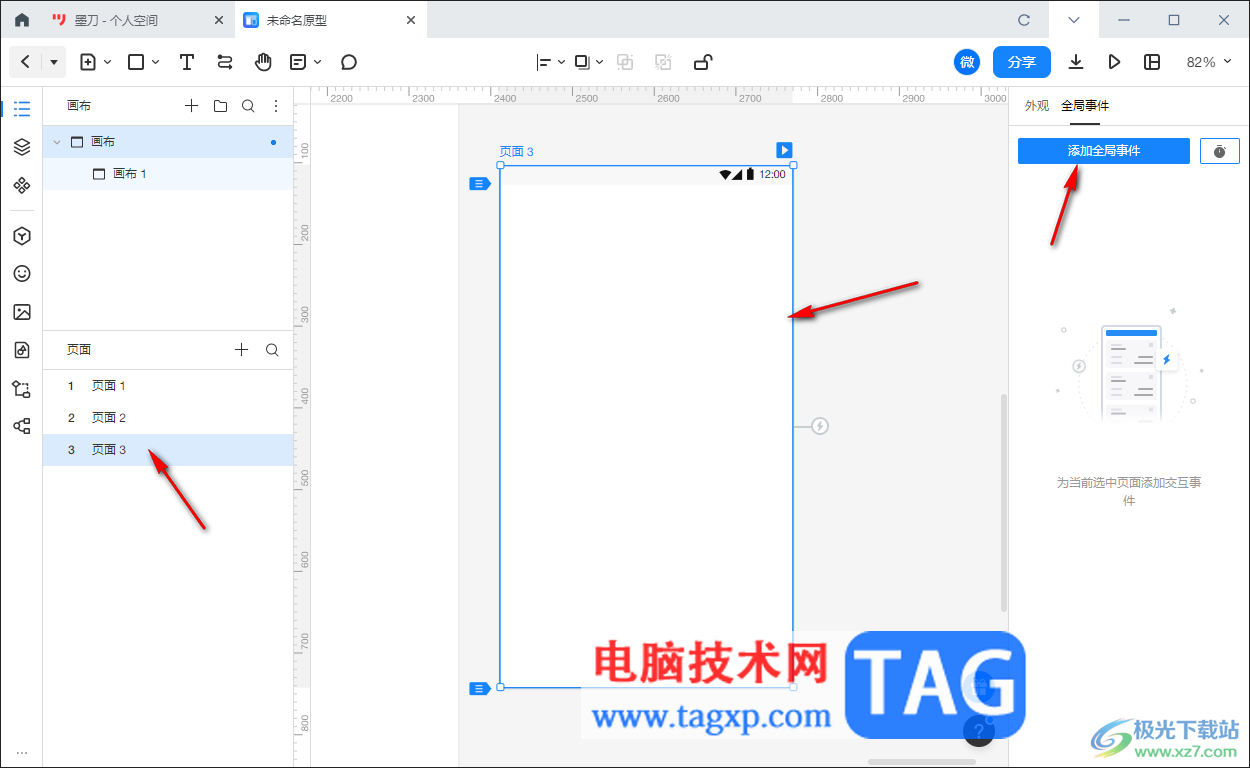The height and width of the screenshot is (768, 1250).
Task: Select the 画布 1 tree item
Action: point(168,174)
